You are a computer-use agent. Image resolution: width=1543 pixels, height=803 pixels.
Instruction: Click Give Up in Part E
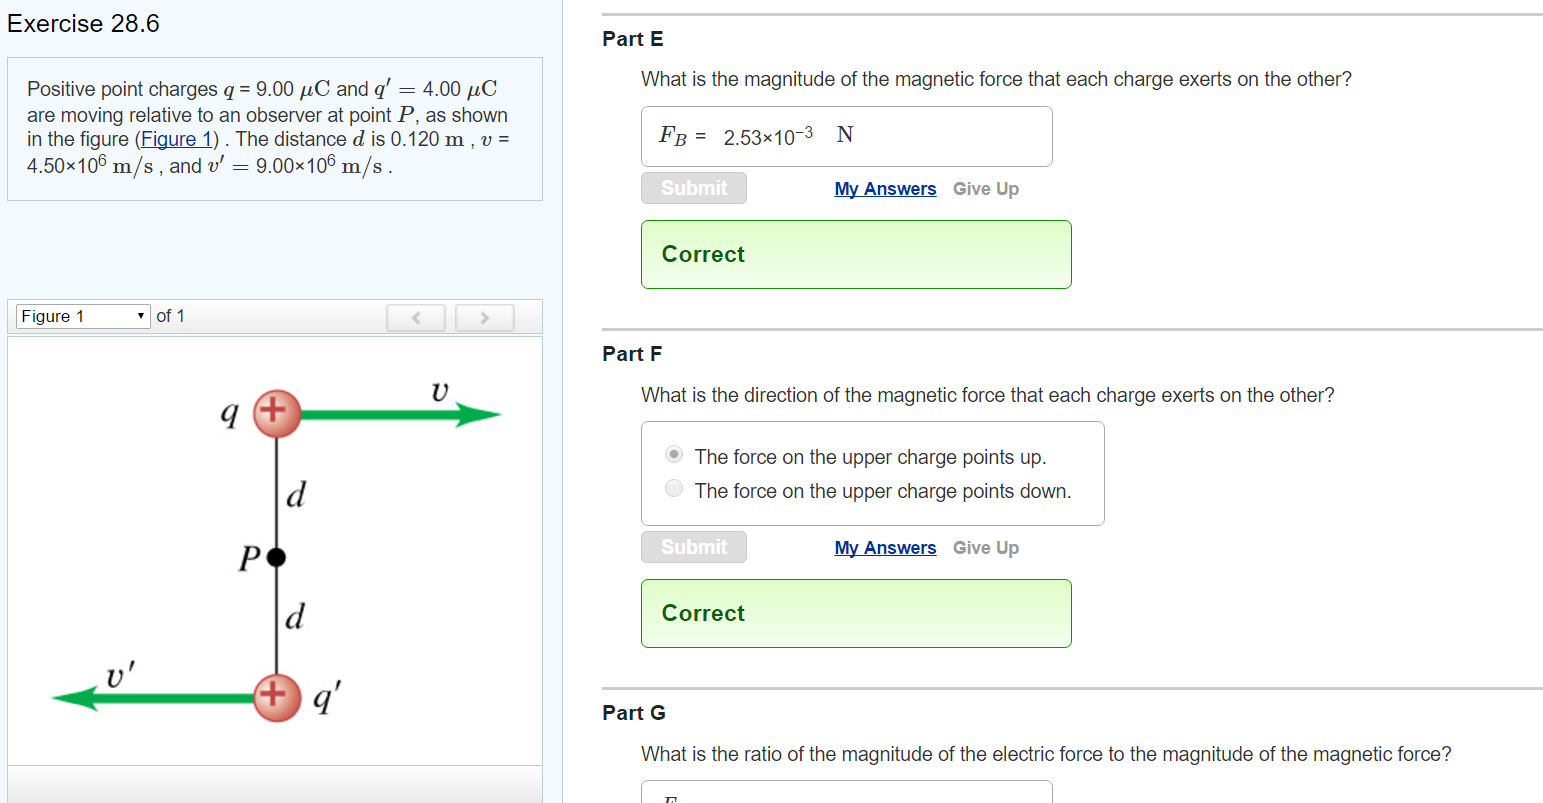click(x=986, y=188)
